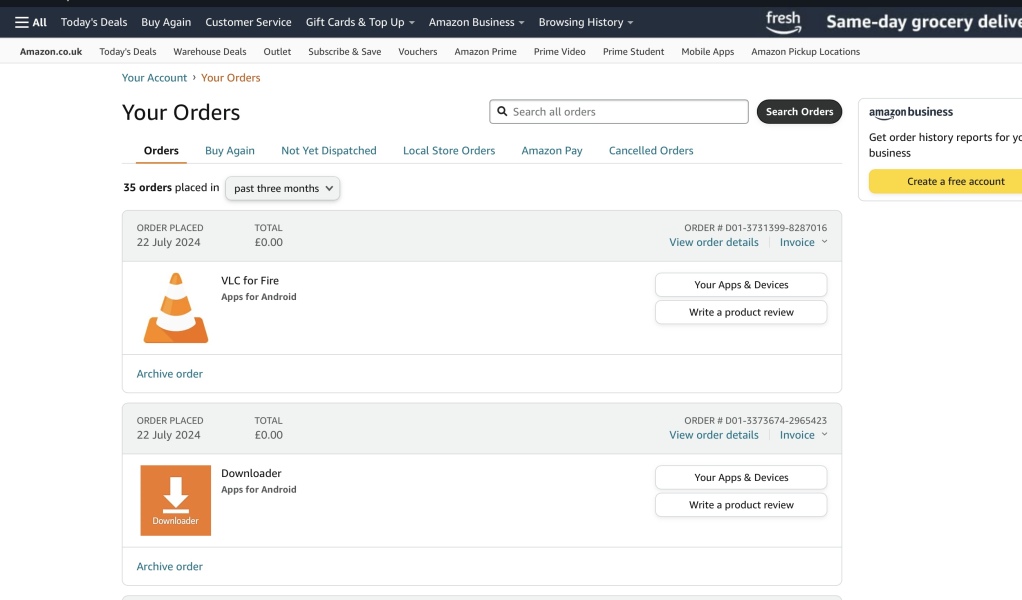This screenshot has width=1022, height=600.
Task: Select the Orders tab
Action: pyautogui.click(x=161, y=150)
